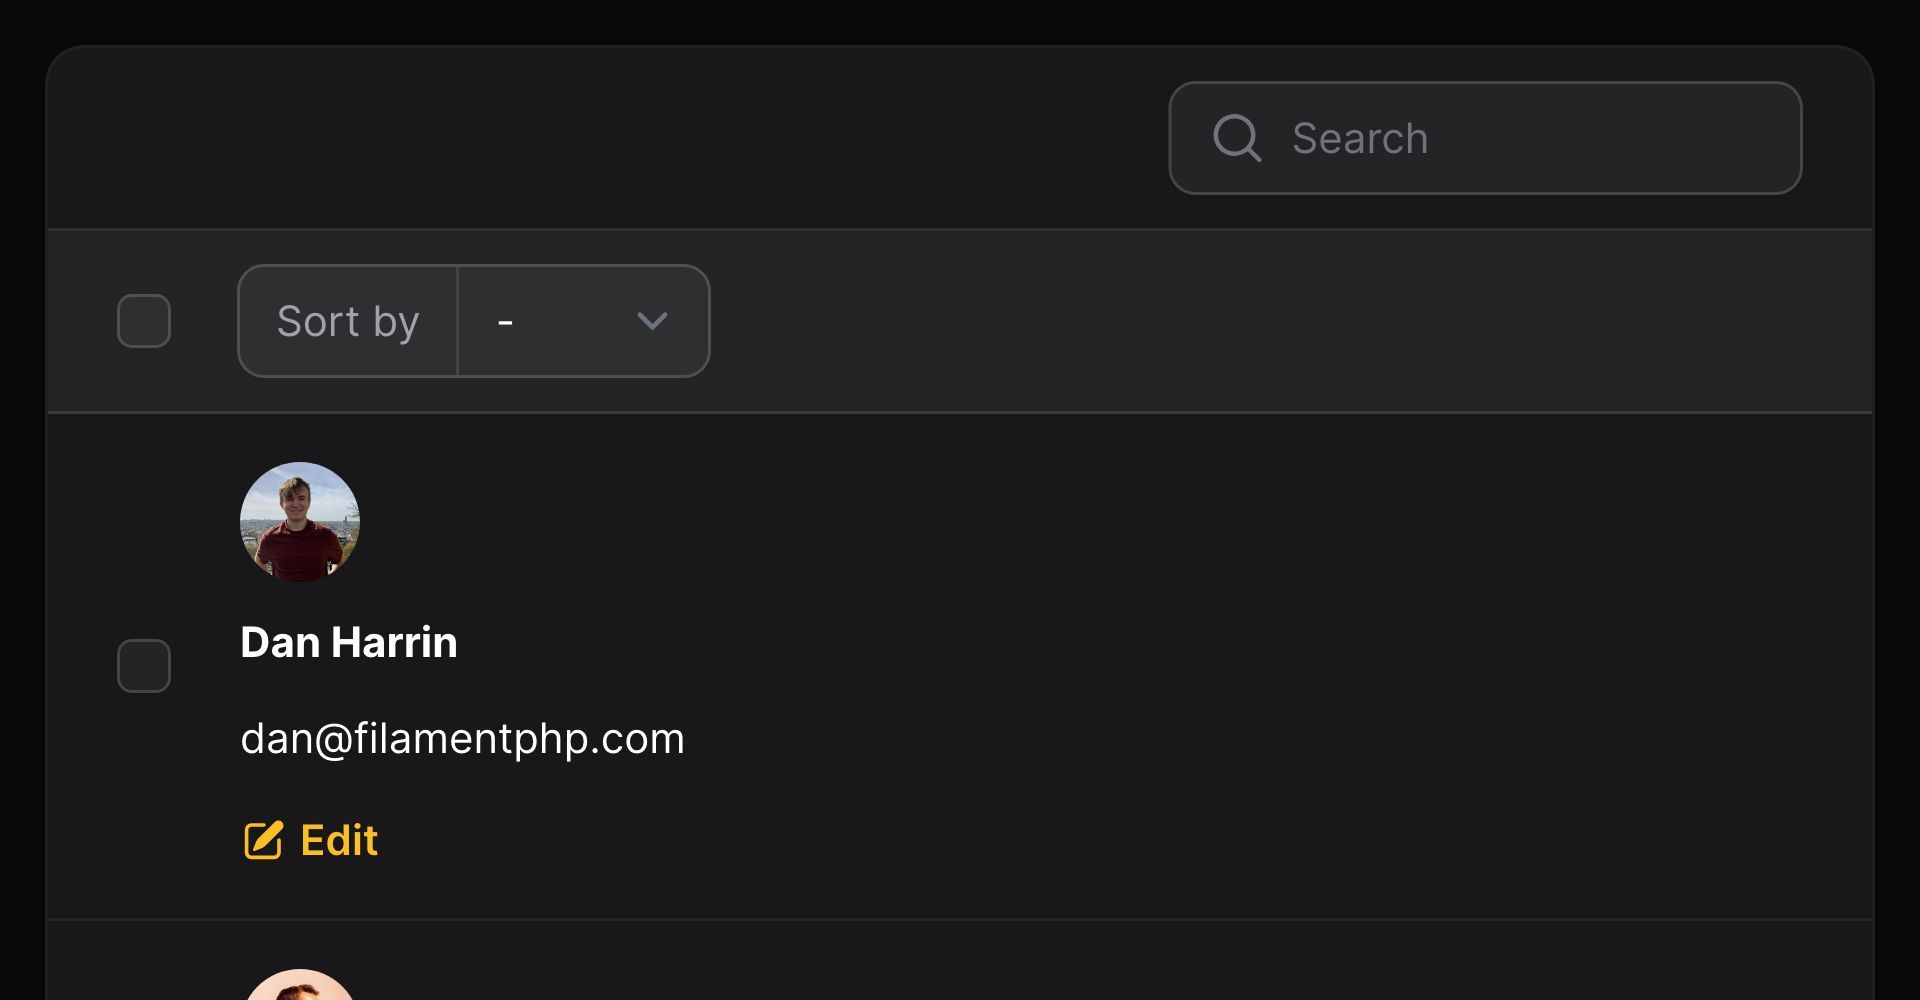Focus the Search text field
The height and width of the screenshot is (1000, 1920).
pos(1485,138)
